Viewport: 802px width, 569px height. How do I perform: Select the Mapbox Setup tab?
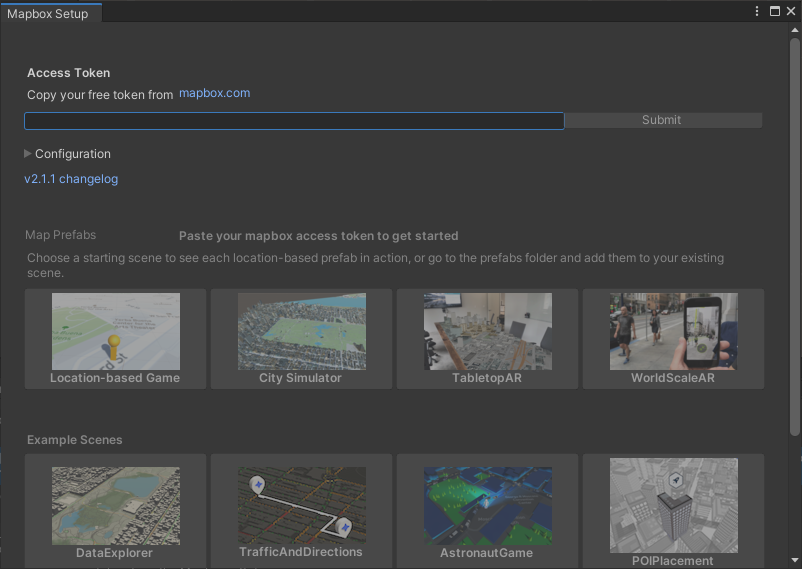tap(48, 14)
